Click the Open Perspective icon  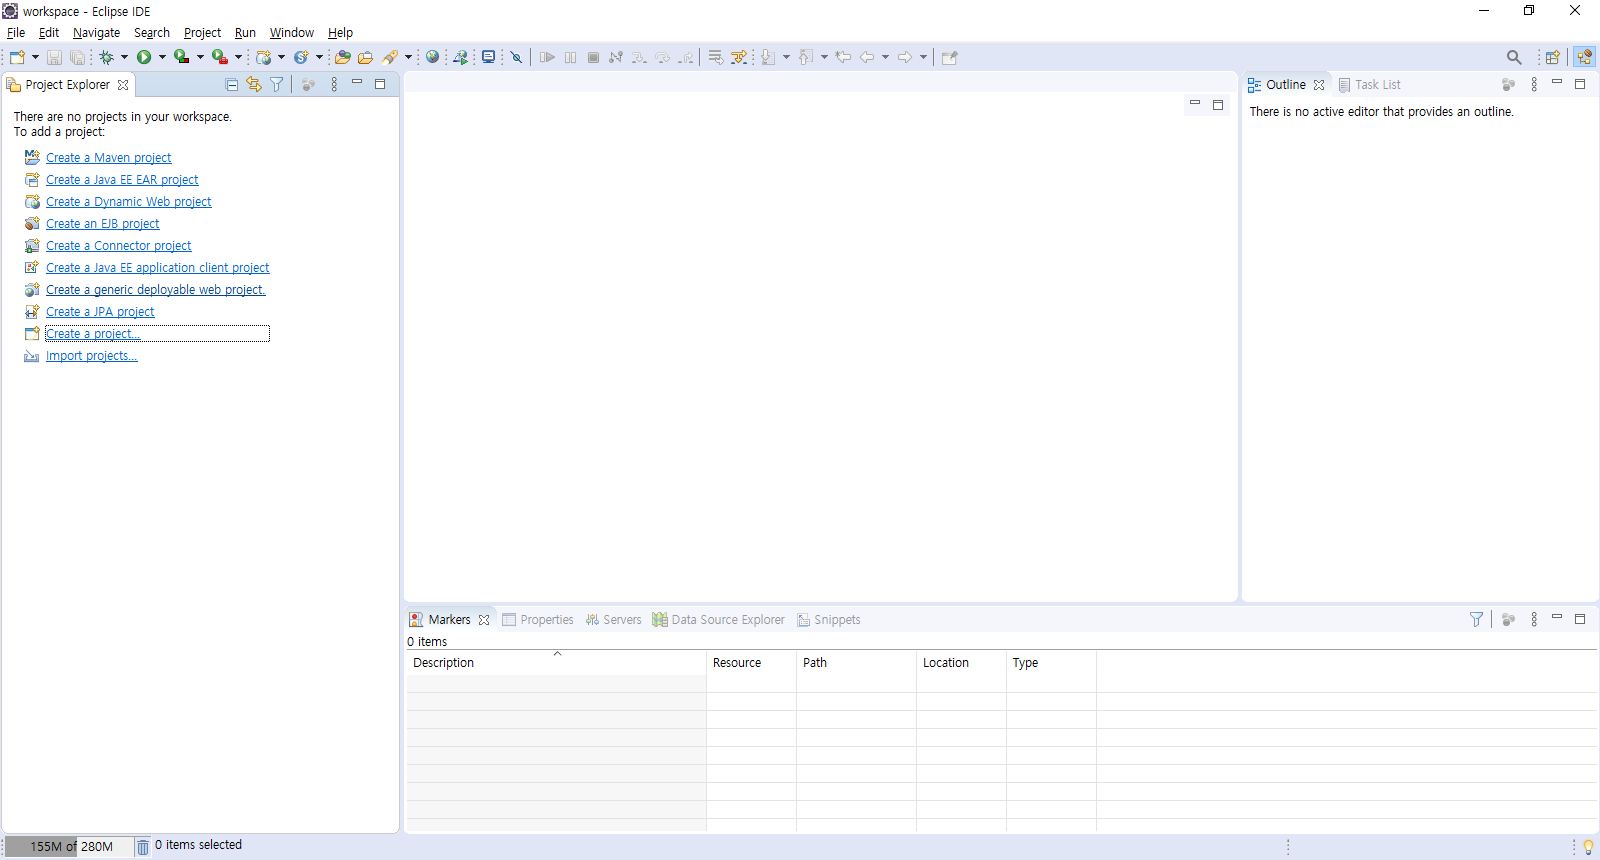(x=1552, y=57)
